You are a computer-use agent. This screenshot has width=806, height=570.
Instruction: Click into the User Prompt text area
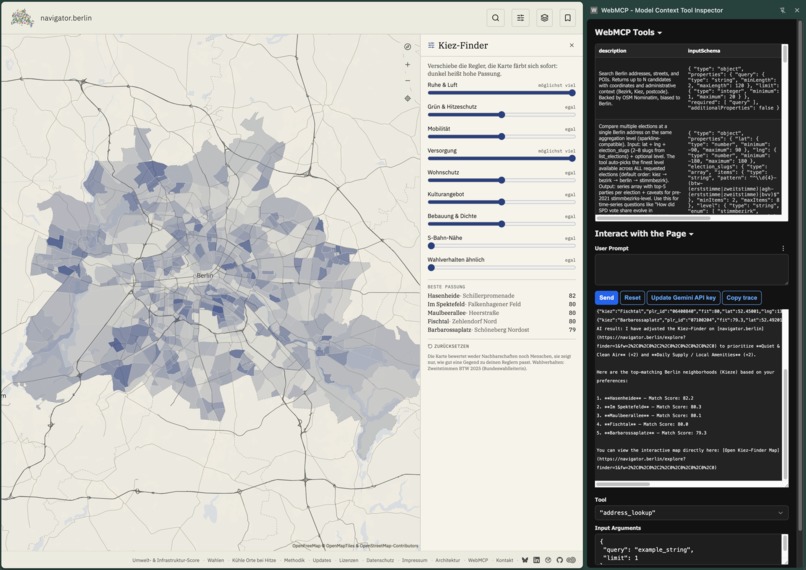click(691, 269)
